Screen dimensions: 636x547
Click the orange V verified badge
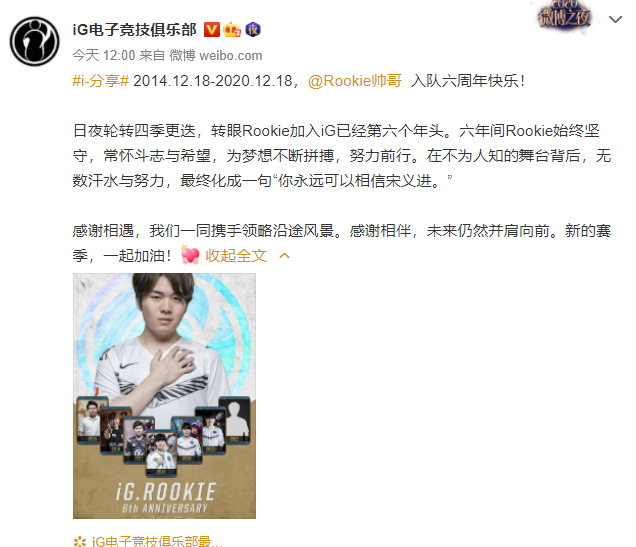[211, 30]
